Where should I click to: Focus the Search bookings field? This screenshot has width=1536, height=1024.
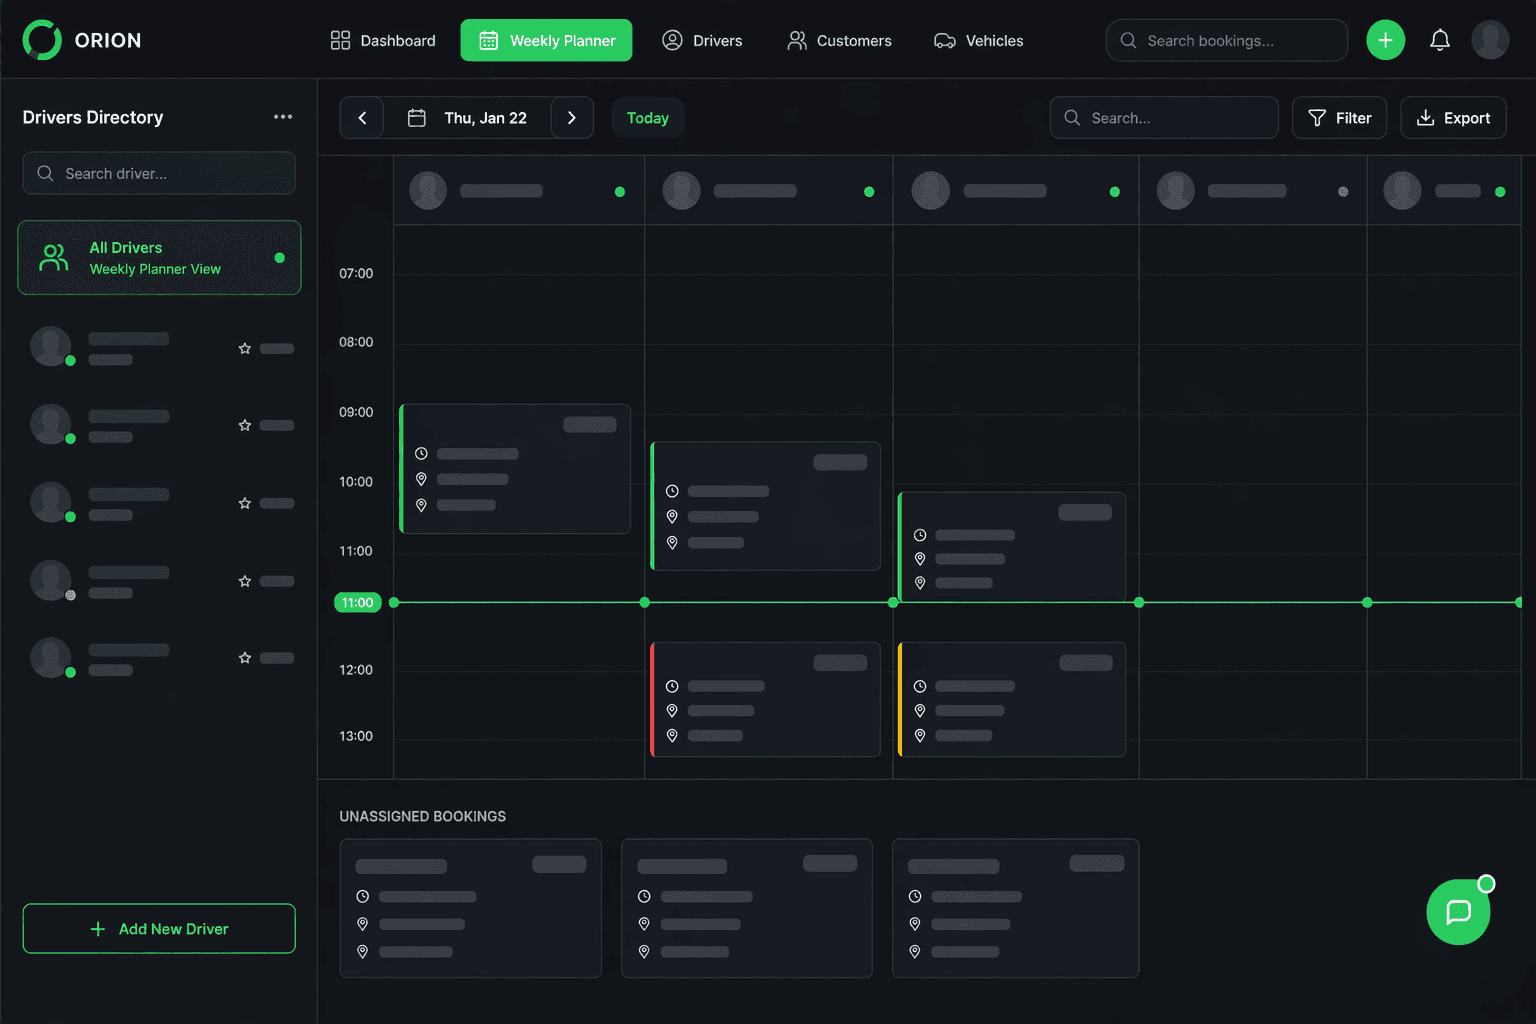(1227, 40)
